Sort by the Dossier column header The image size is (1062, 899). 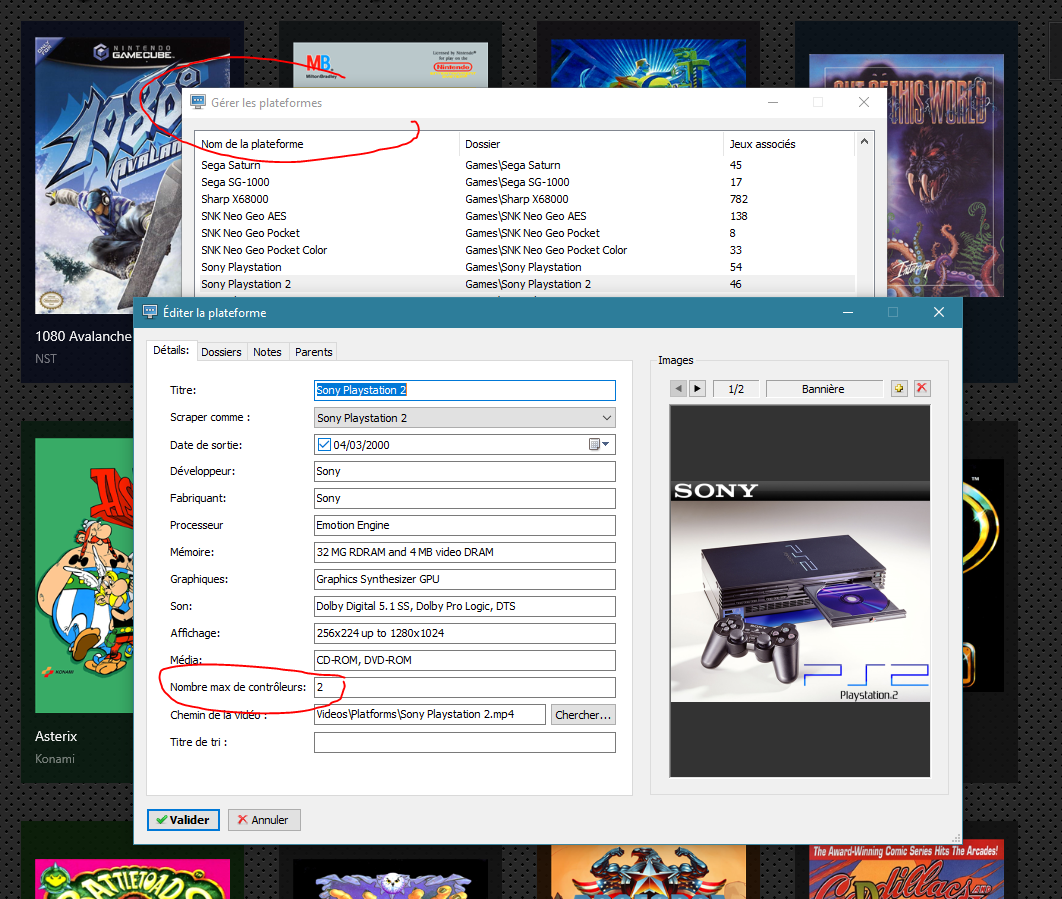point(591,144)
